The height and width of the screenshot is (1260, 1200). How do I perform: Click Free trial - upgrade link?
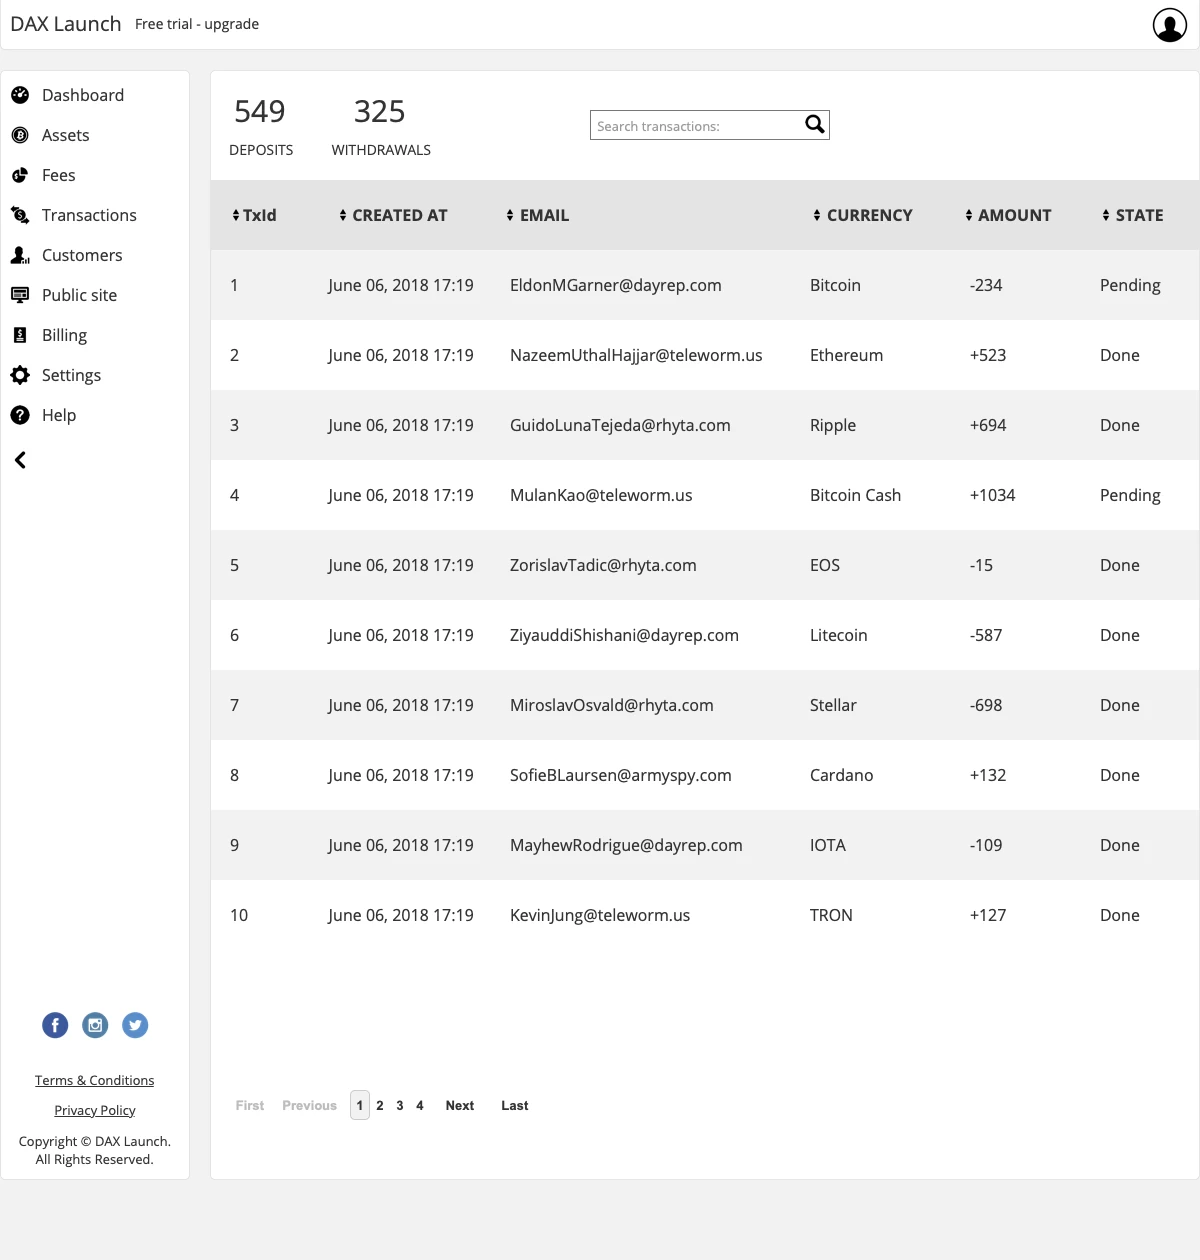point(197,24)
